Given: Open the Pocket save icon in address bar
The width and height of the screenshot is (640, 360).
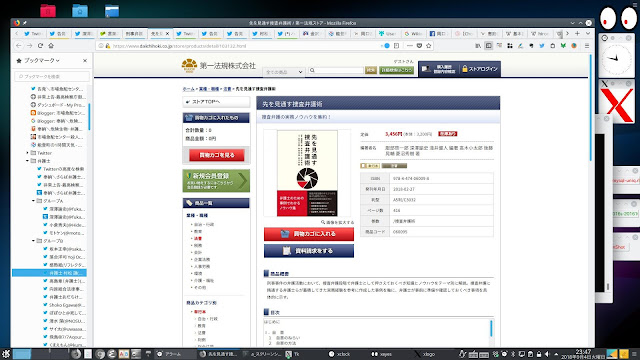Looking at the screenshot, I should pyautogui.click(x=419, y=46).
